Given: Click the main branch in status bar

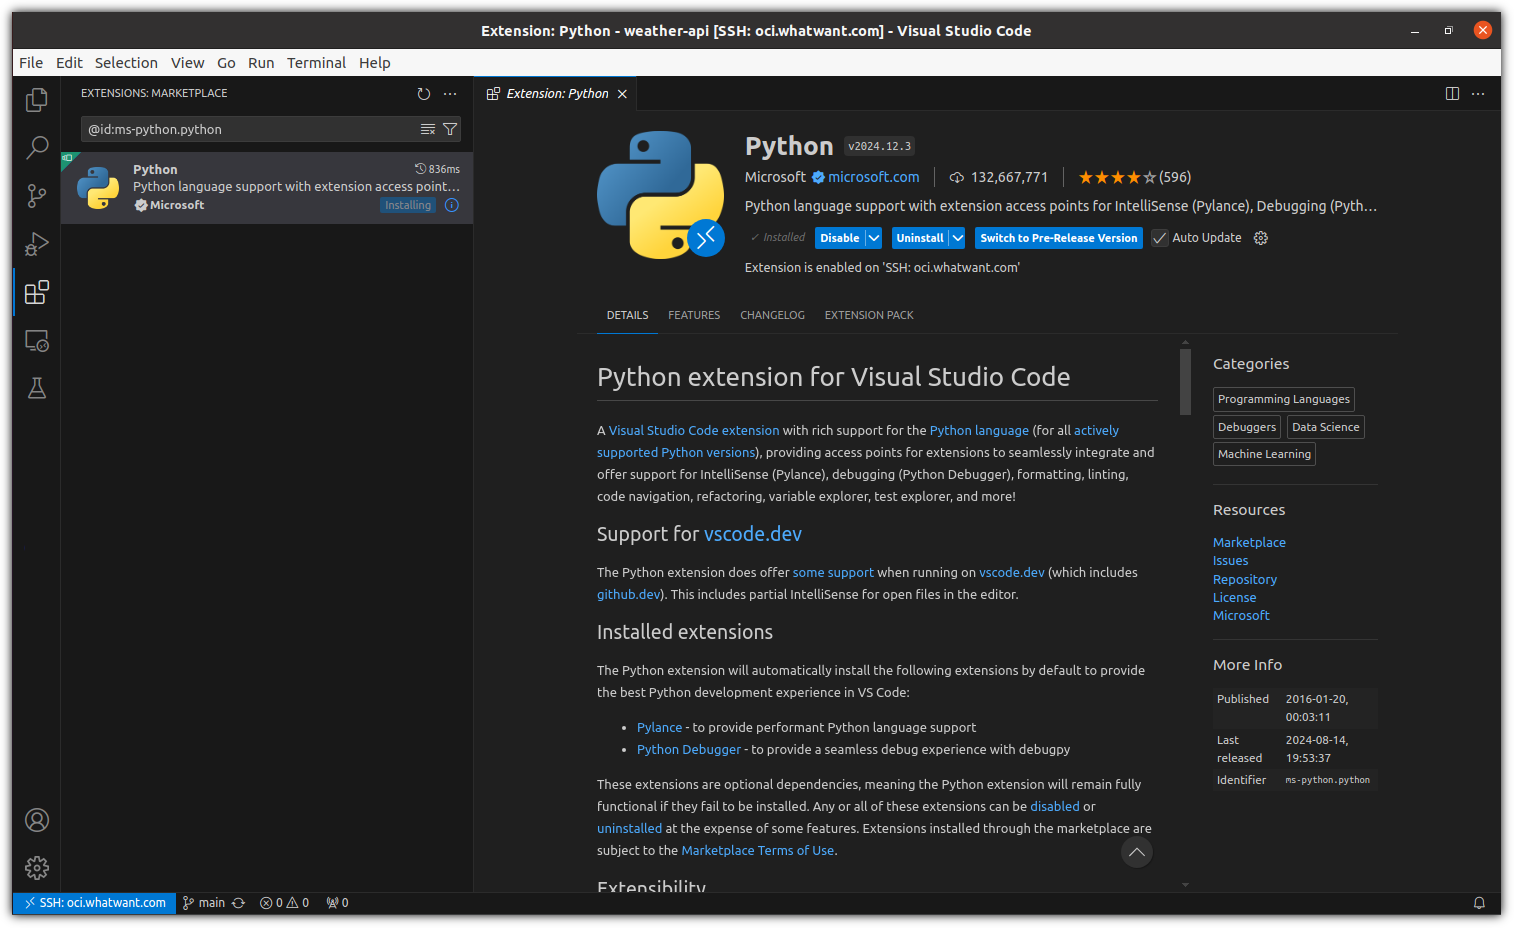Looking at the screenshot, I should pos(204,903).
